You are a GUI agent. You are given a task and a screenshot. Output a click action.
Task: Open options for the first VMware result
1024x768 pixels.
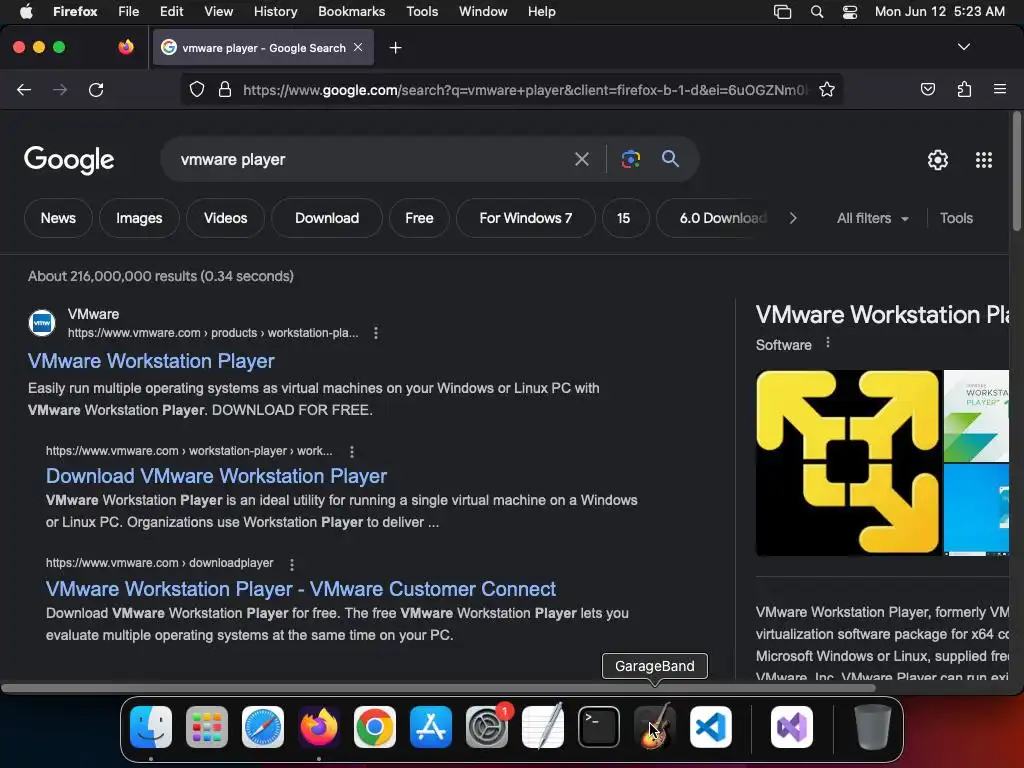coord(376,333)
